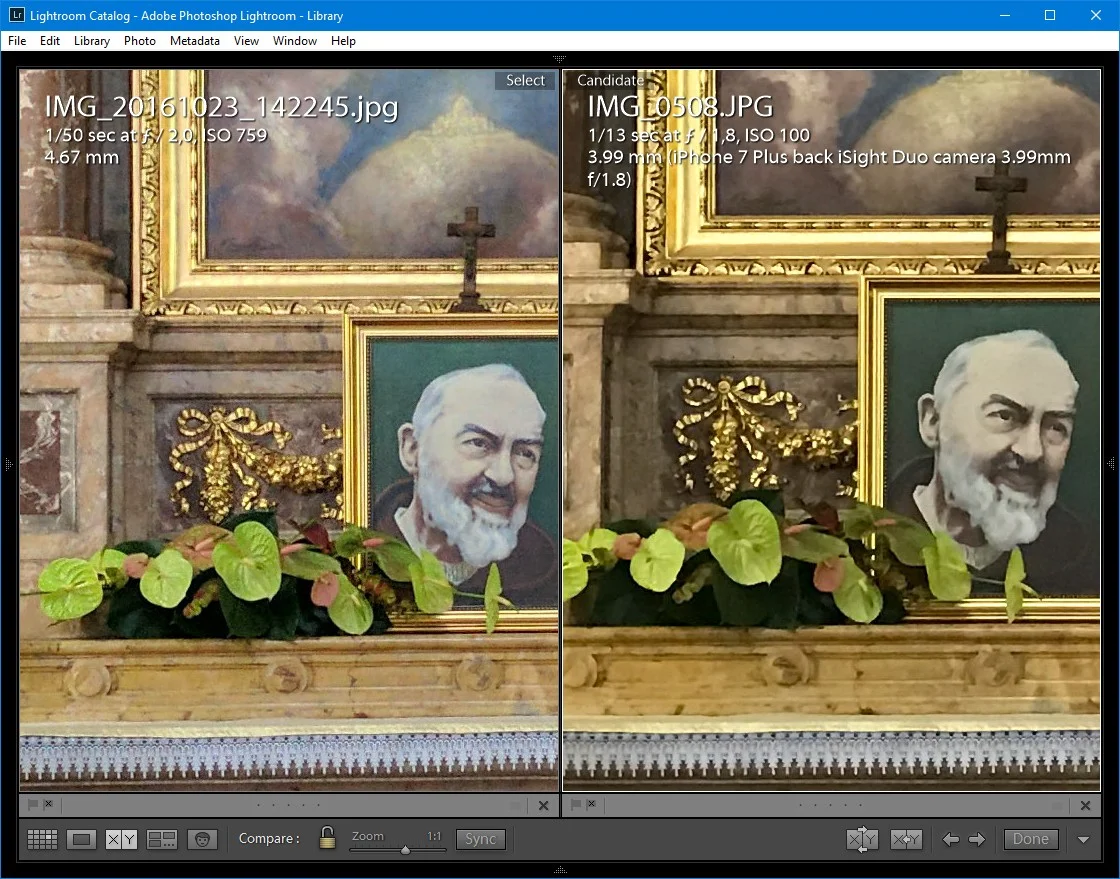Click the '1/50 sec at f / 2,0, ISO 759' text
Image resolution: width=1120 pixels, height=879 pixels.
156,136
